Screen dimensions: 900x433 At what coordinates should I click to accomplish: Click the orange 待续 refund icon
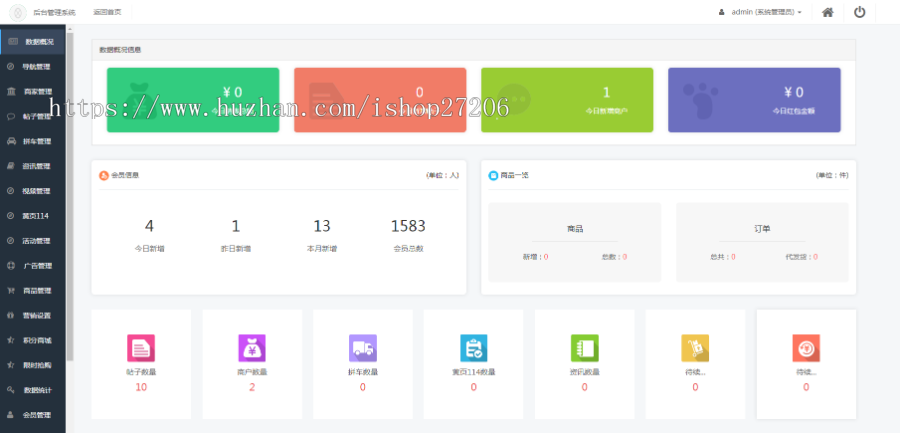pos(806,348)
